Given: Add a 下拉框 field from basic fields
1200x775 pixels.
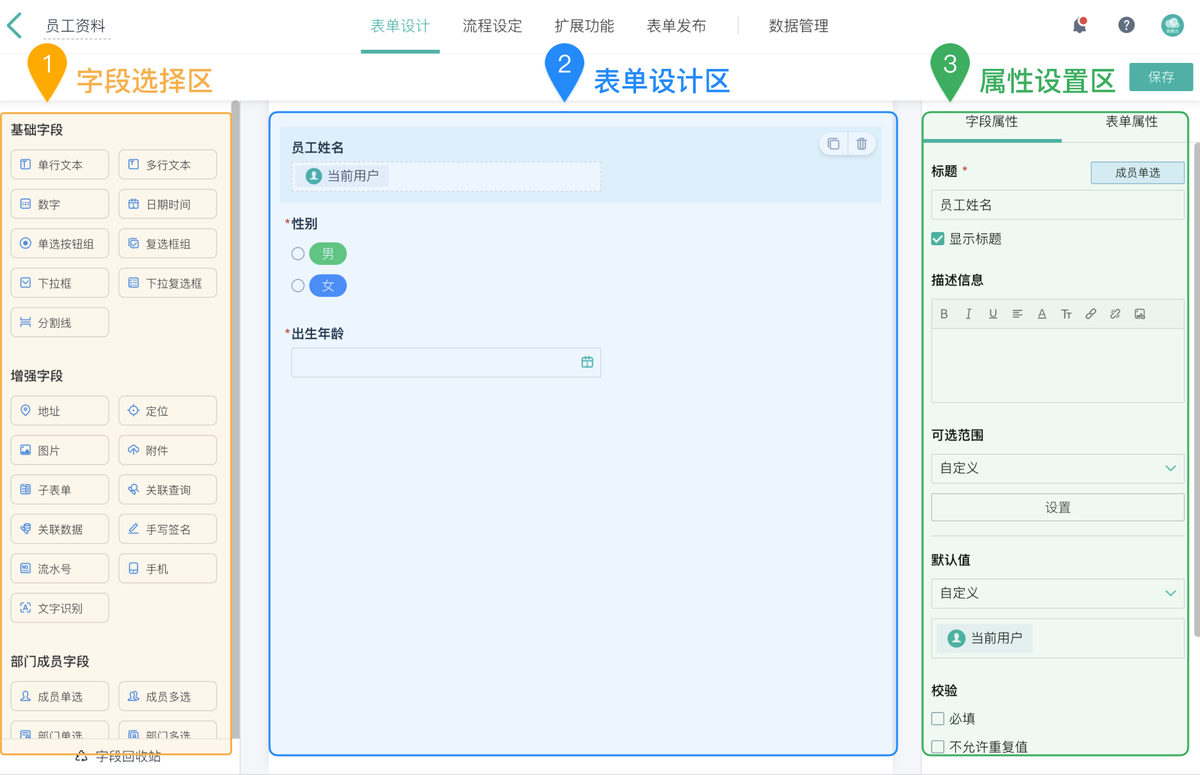Looking at the screenshot, I should [x=60, y=283].
